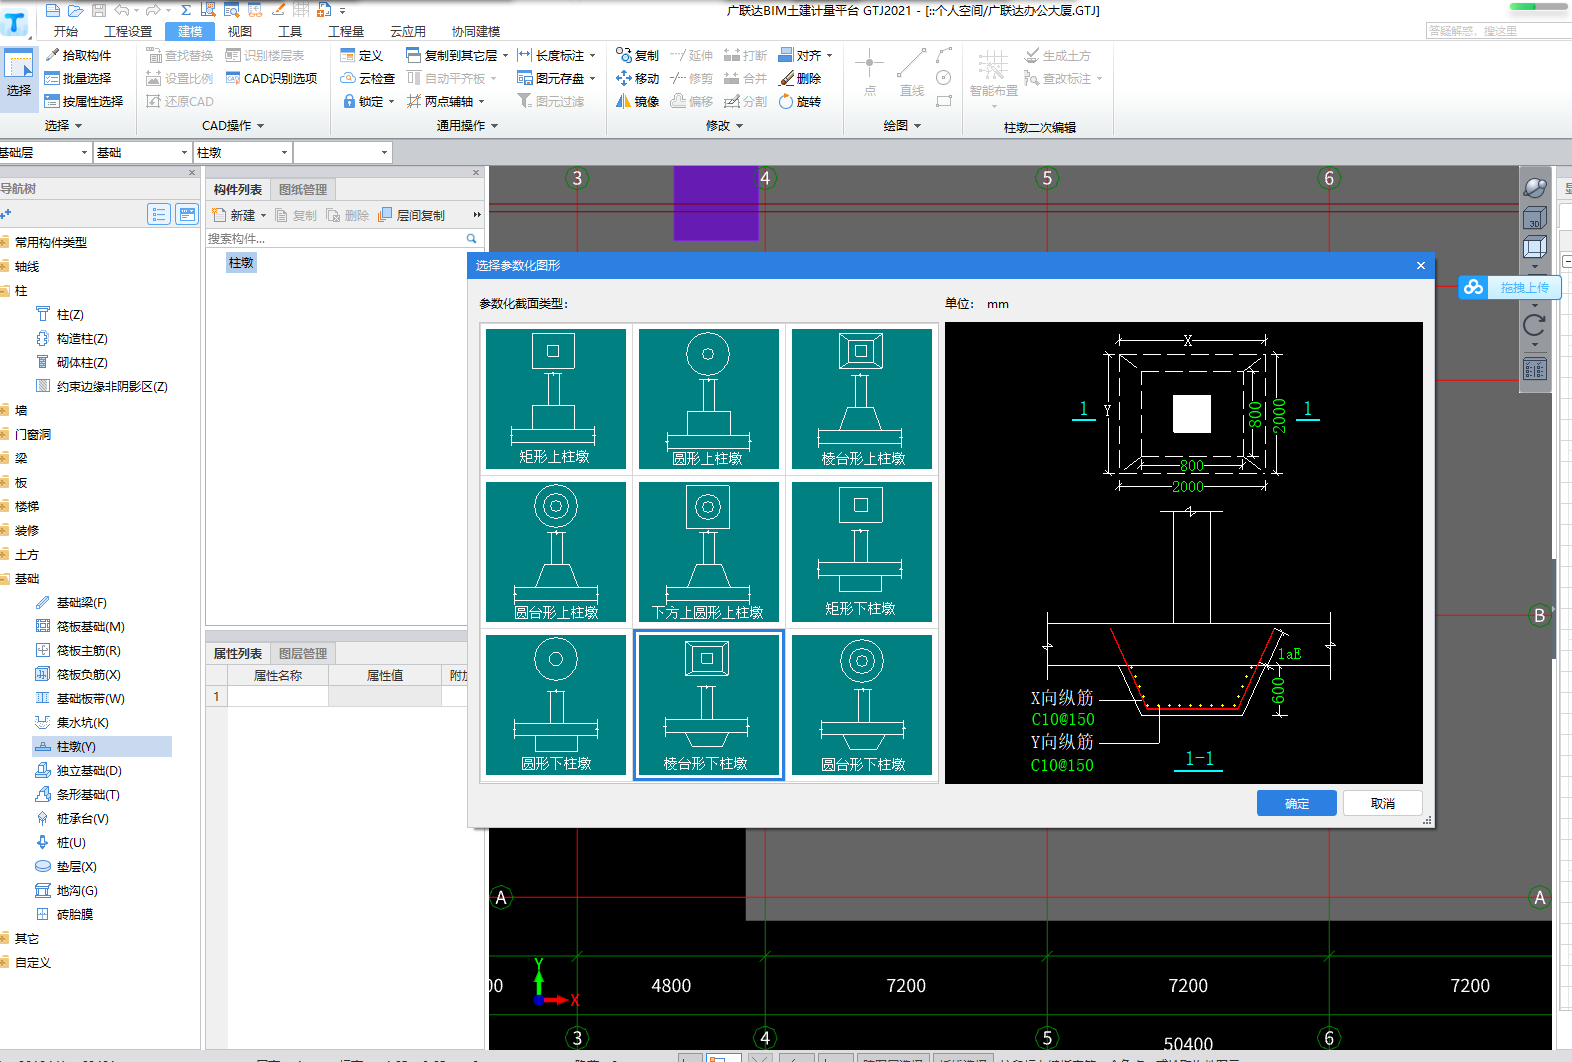1572x1062 pixels.
Task: Click the 移动 tool
Action: (637, 78)
